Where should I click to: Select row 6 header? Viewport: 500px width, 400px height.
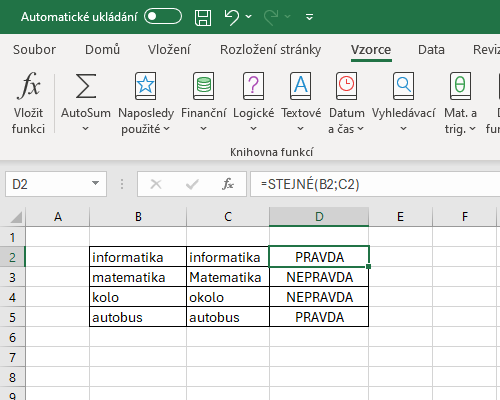(12, 337)
